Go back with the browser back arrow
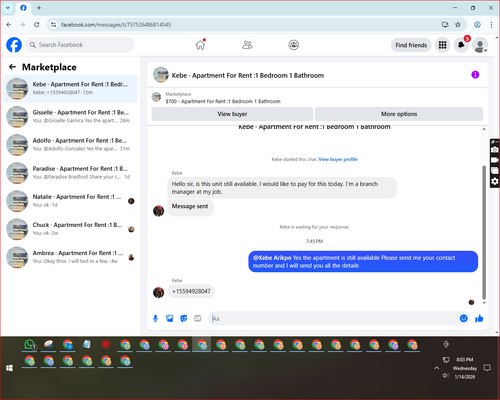500x400 pixels. (9, 25)
